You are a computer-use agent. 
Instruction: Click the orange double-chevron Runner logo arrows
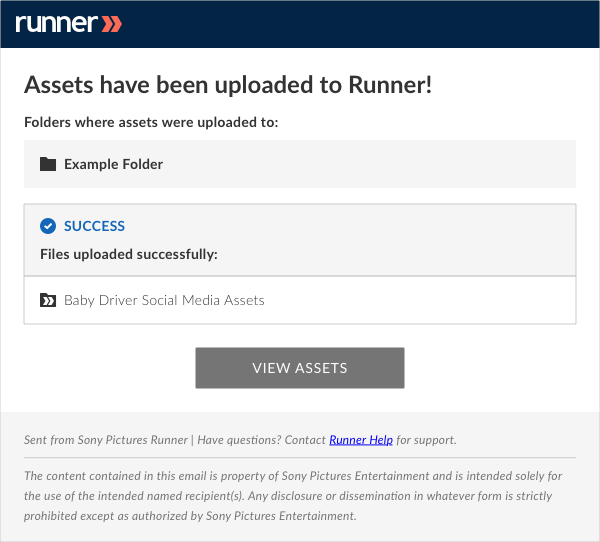coord(112,24)
